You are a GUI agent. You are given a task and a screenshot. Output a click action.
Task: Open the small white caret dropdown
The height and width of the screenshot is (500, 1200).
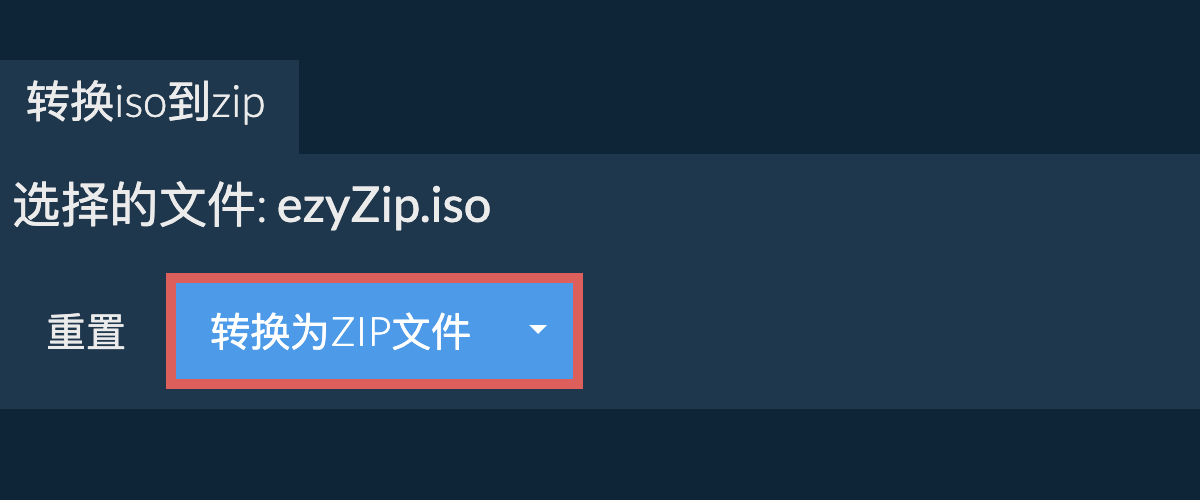click(538, 330)
